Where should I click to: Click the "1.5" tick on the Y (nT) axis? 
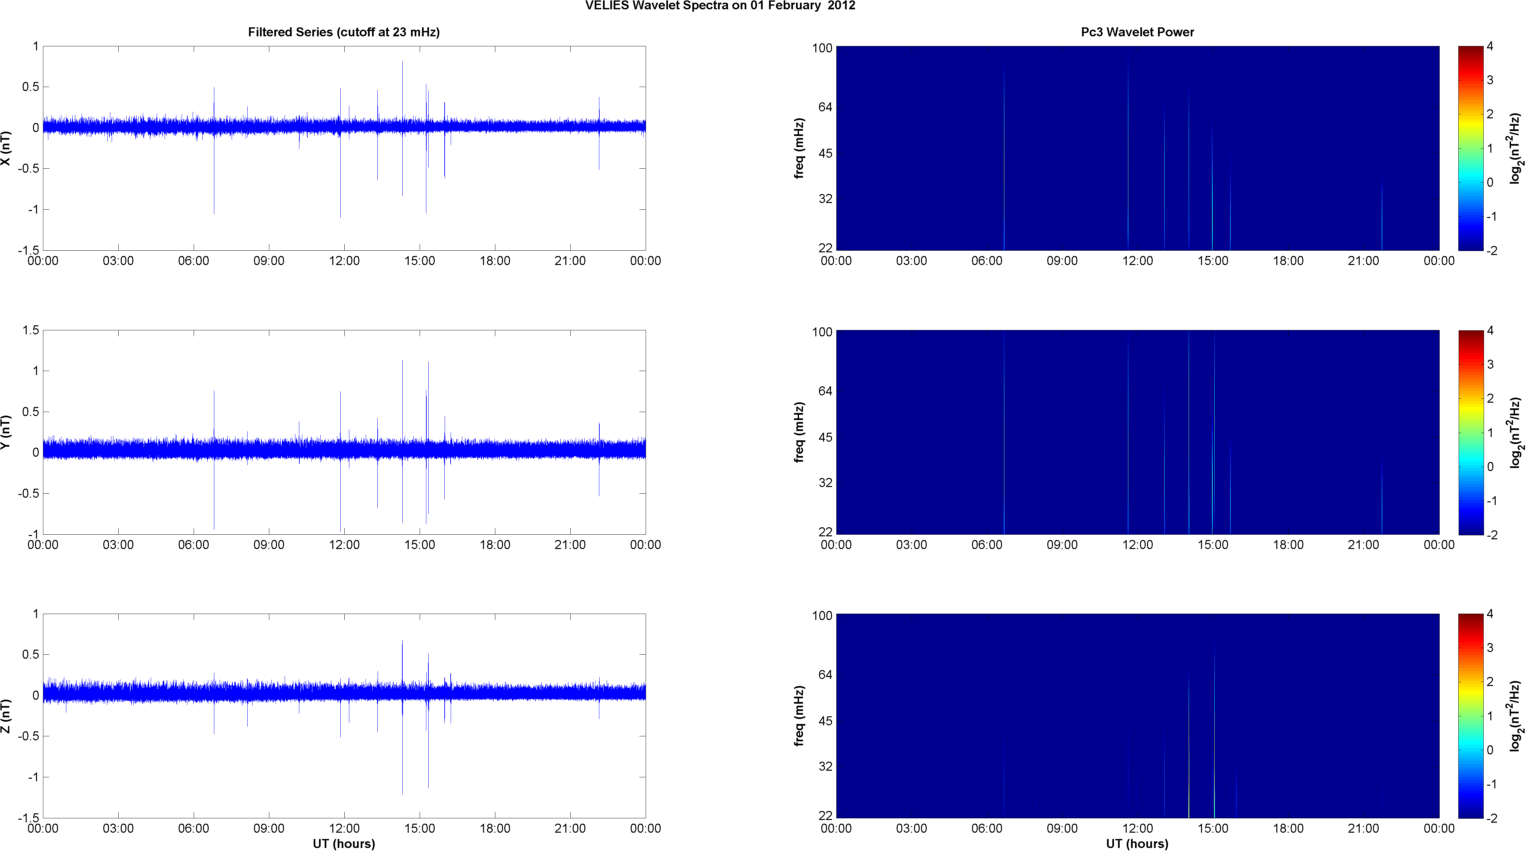(x=30, y=330)
